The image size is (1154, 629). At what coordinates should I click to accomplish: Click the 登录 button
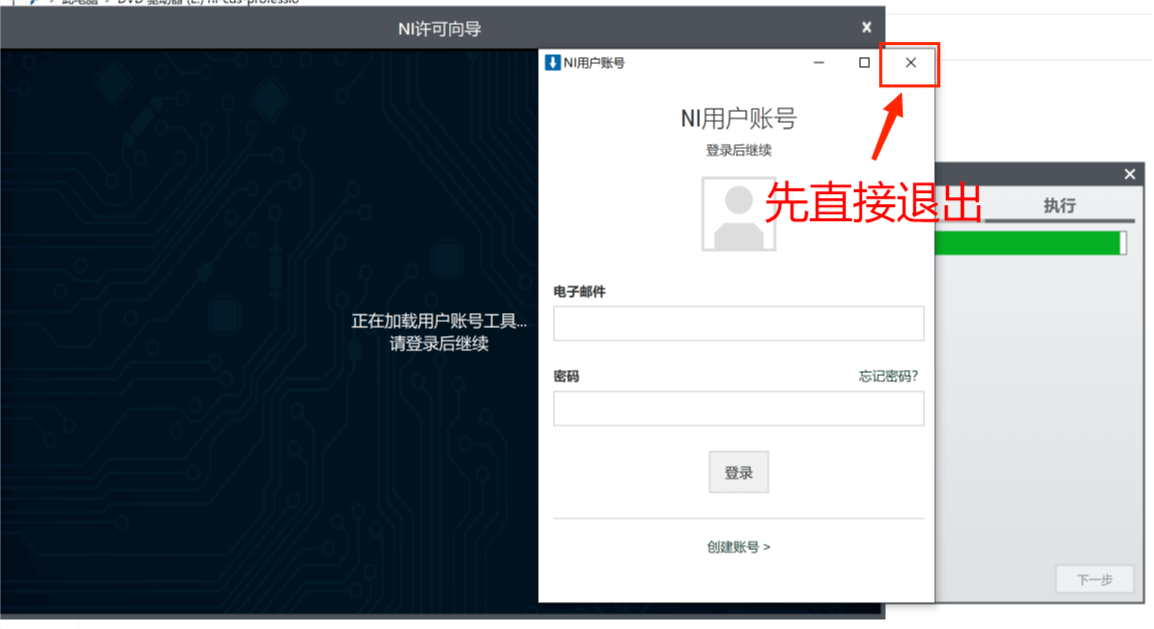point(738,472)
